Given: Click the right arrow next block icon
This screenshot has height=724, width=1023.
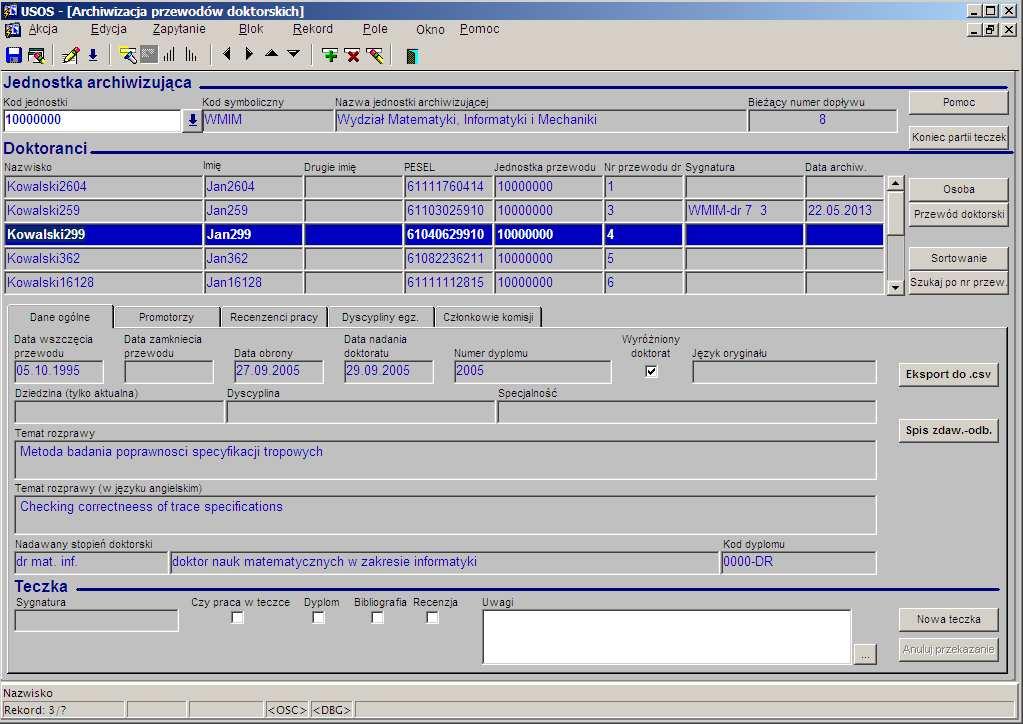Looking at the screenshot, I should tap(249, 54).
